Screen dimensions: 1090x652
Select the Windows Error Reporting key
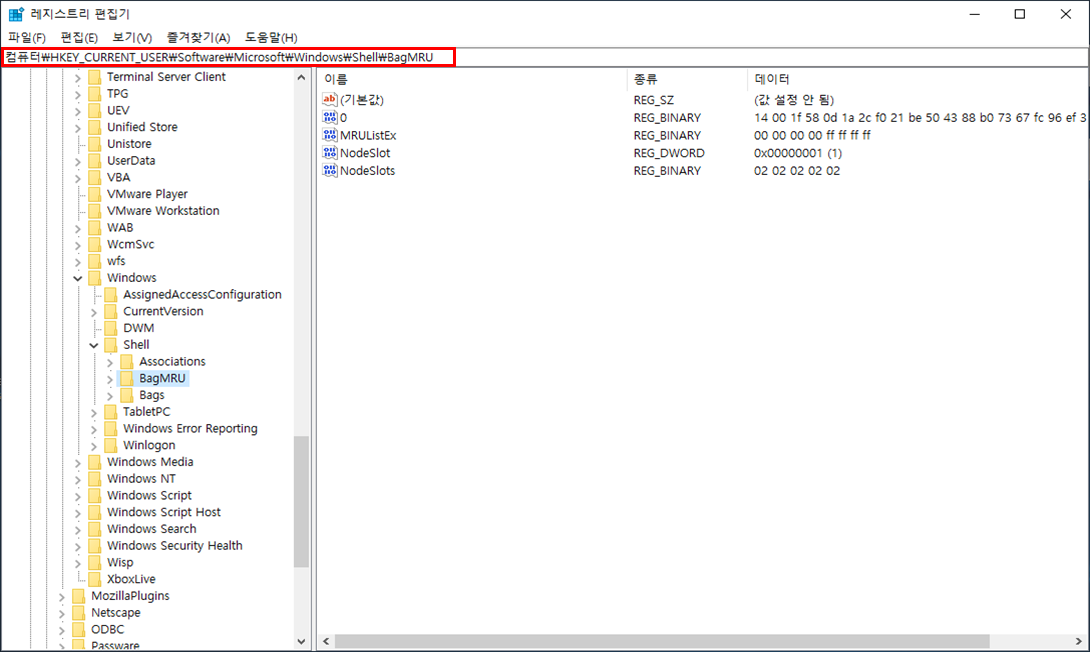pyautogui.click(x=190, y=429)
